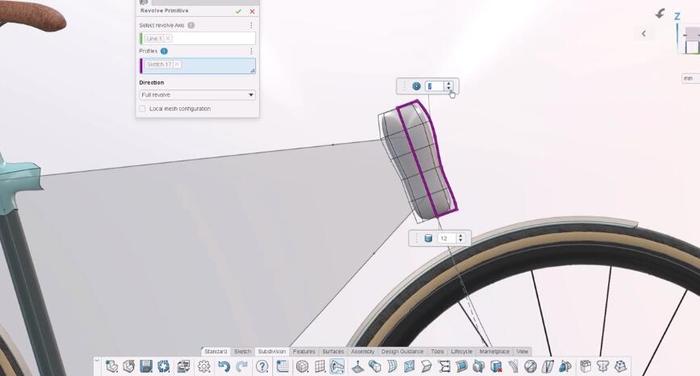Switch to the Standard tab
Screen dimensions: 700x376
[x=216, y=352]
